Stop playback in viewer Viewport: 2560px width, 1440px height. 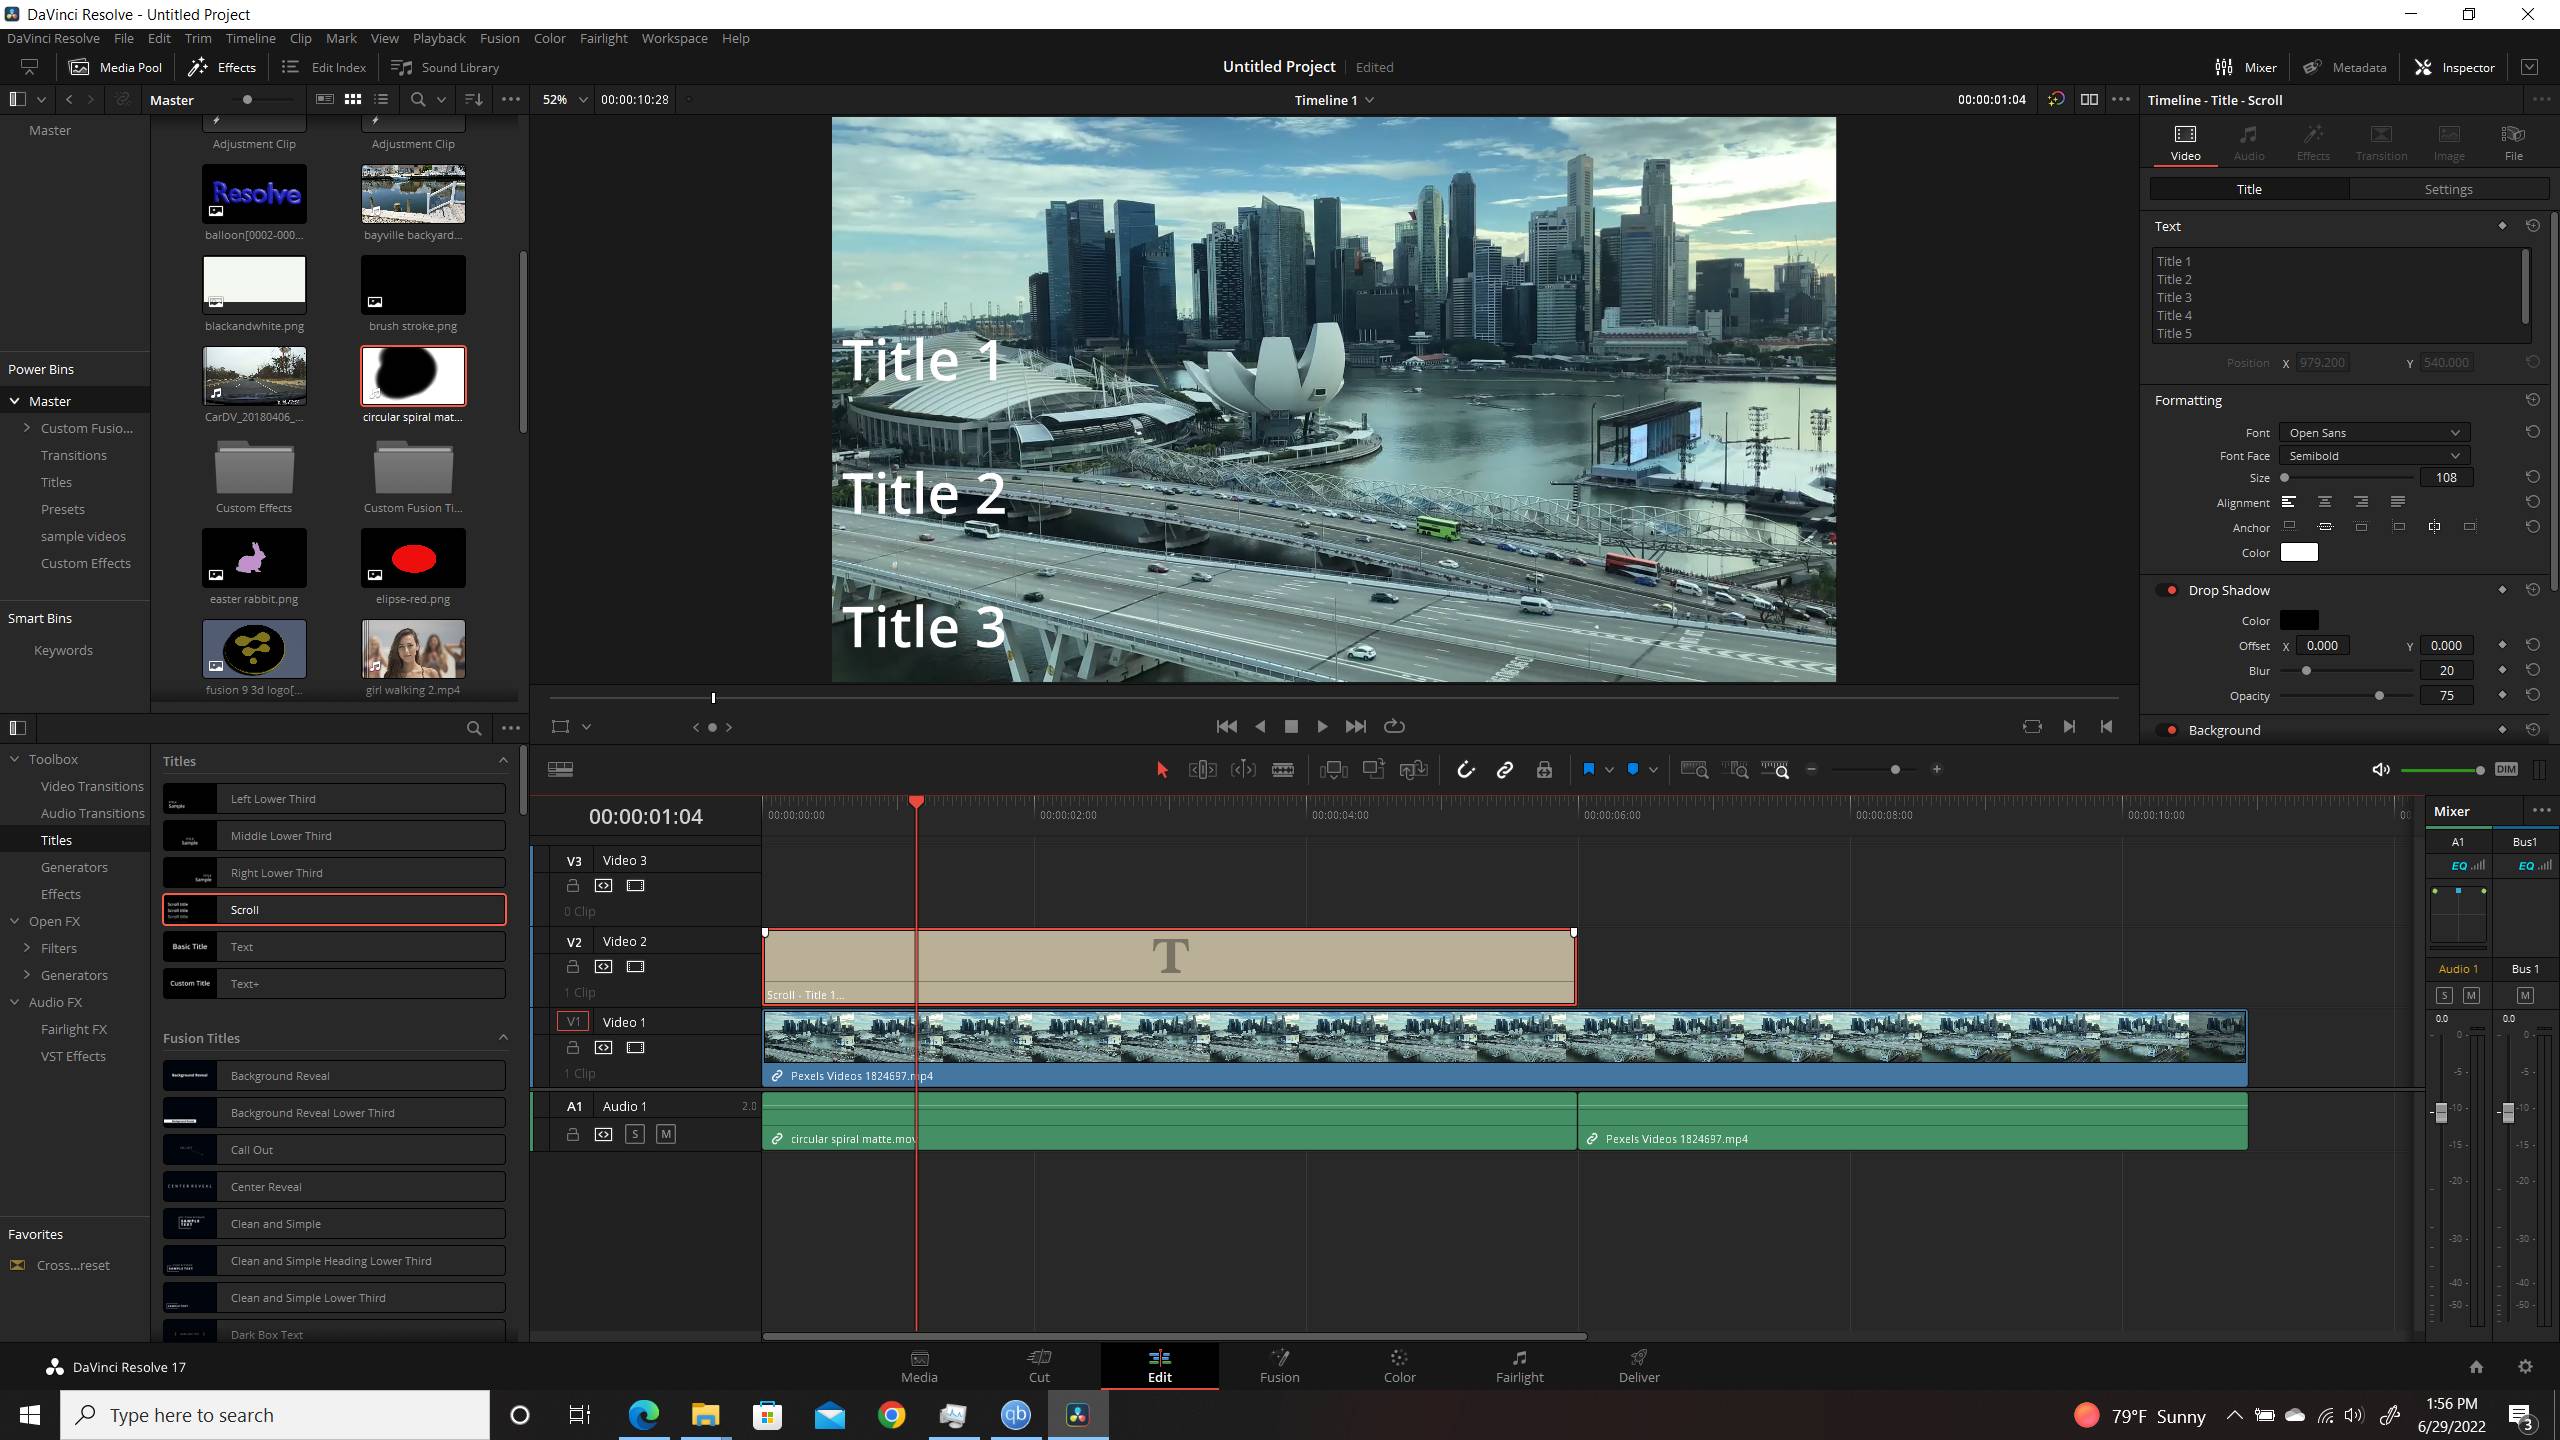1291,726
